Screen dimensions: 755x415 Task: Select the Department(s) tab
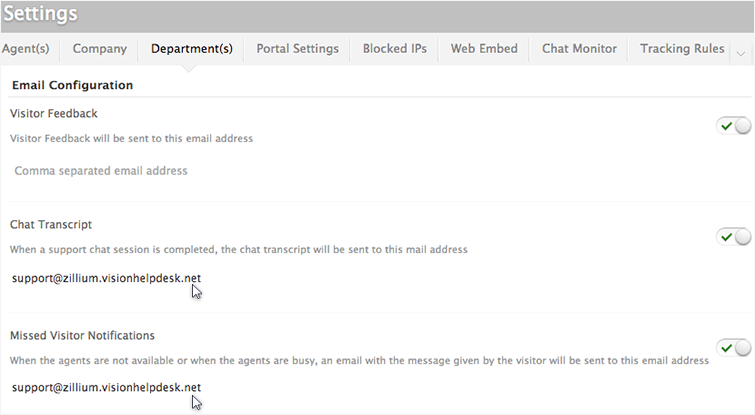pyautogui.click(x=192, y=48)
